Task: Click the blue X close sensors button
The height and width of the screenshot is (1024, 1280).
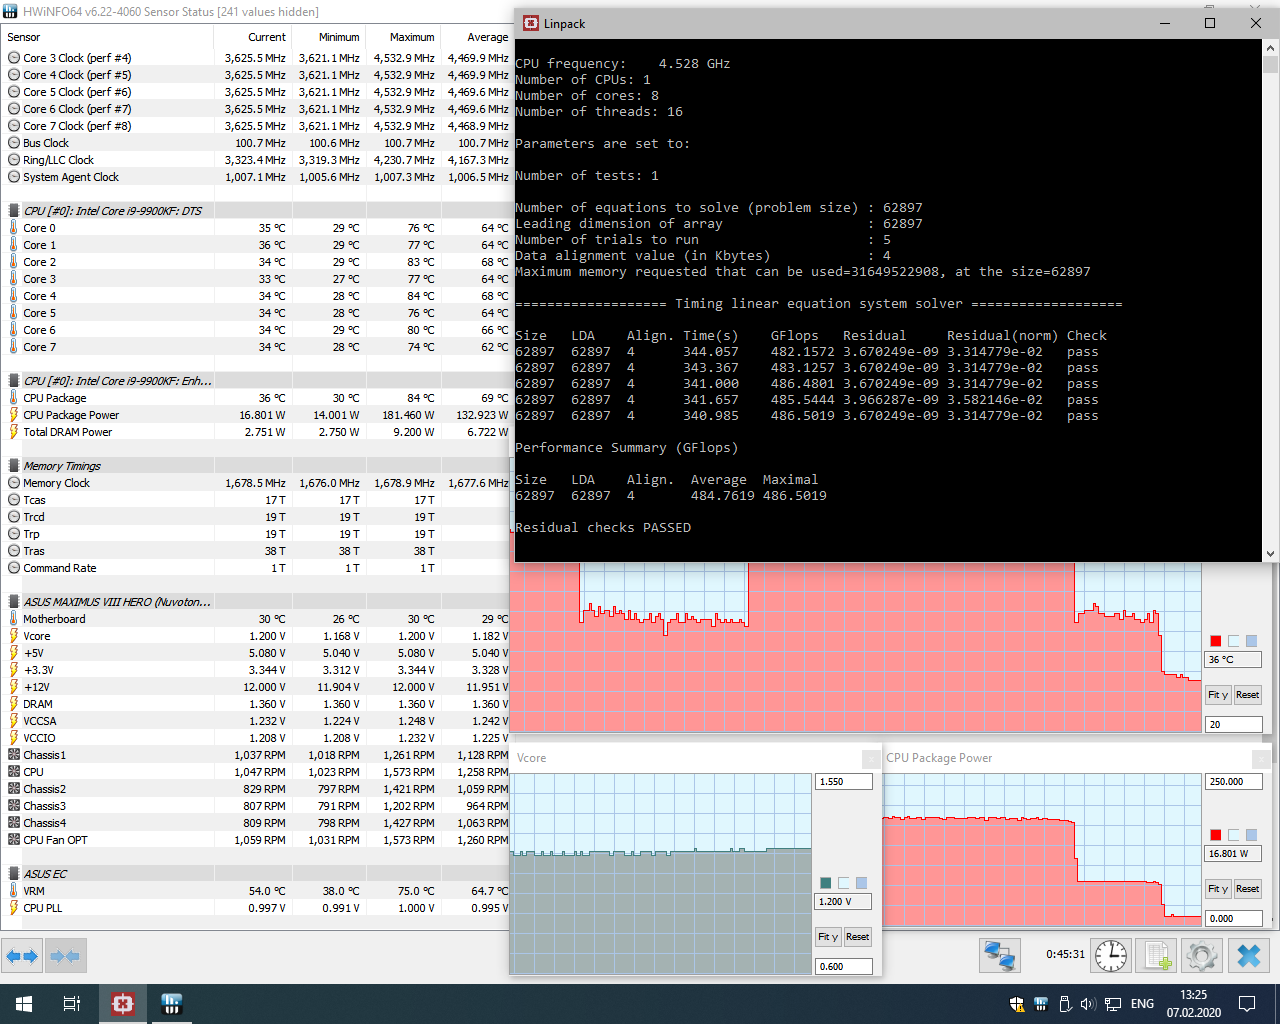Action: pyautogui.click(x=1249, y=956)
